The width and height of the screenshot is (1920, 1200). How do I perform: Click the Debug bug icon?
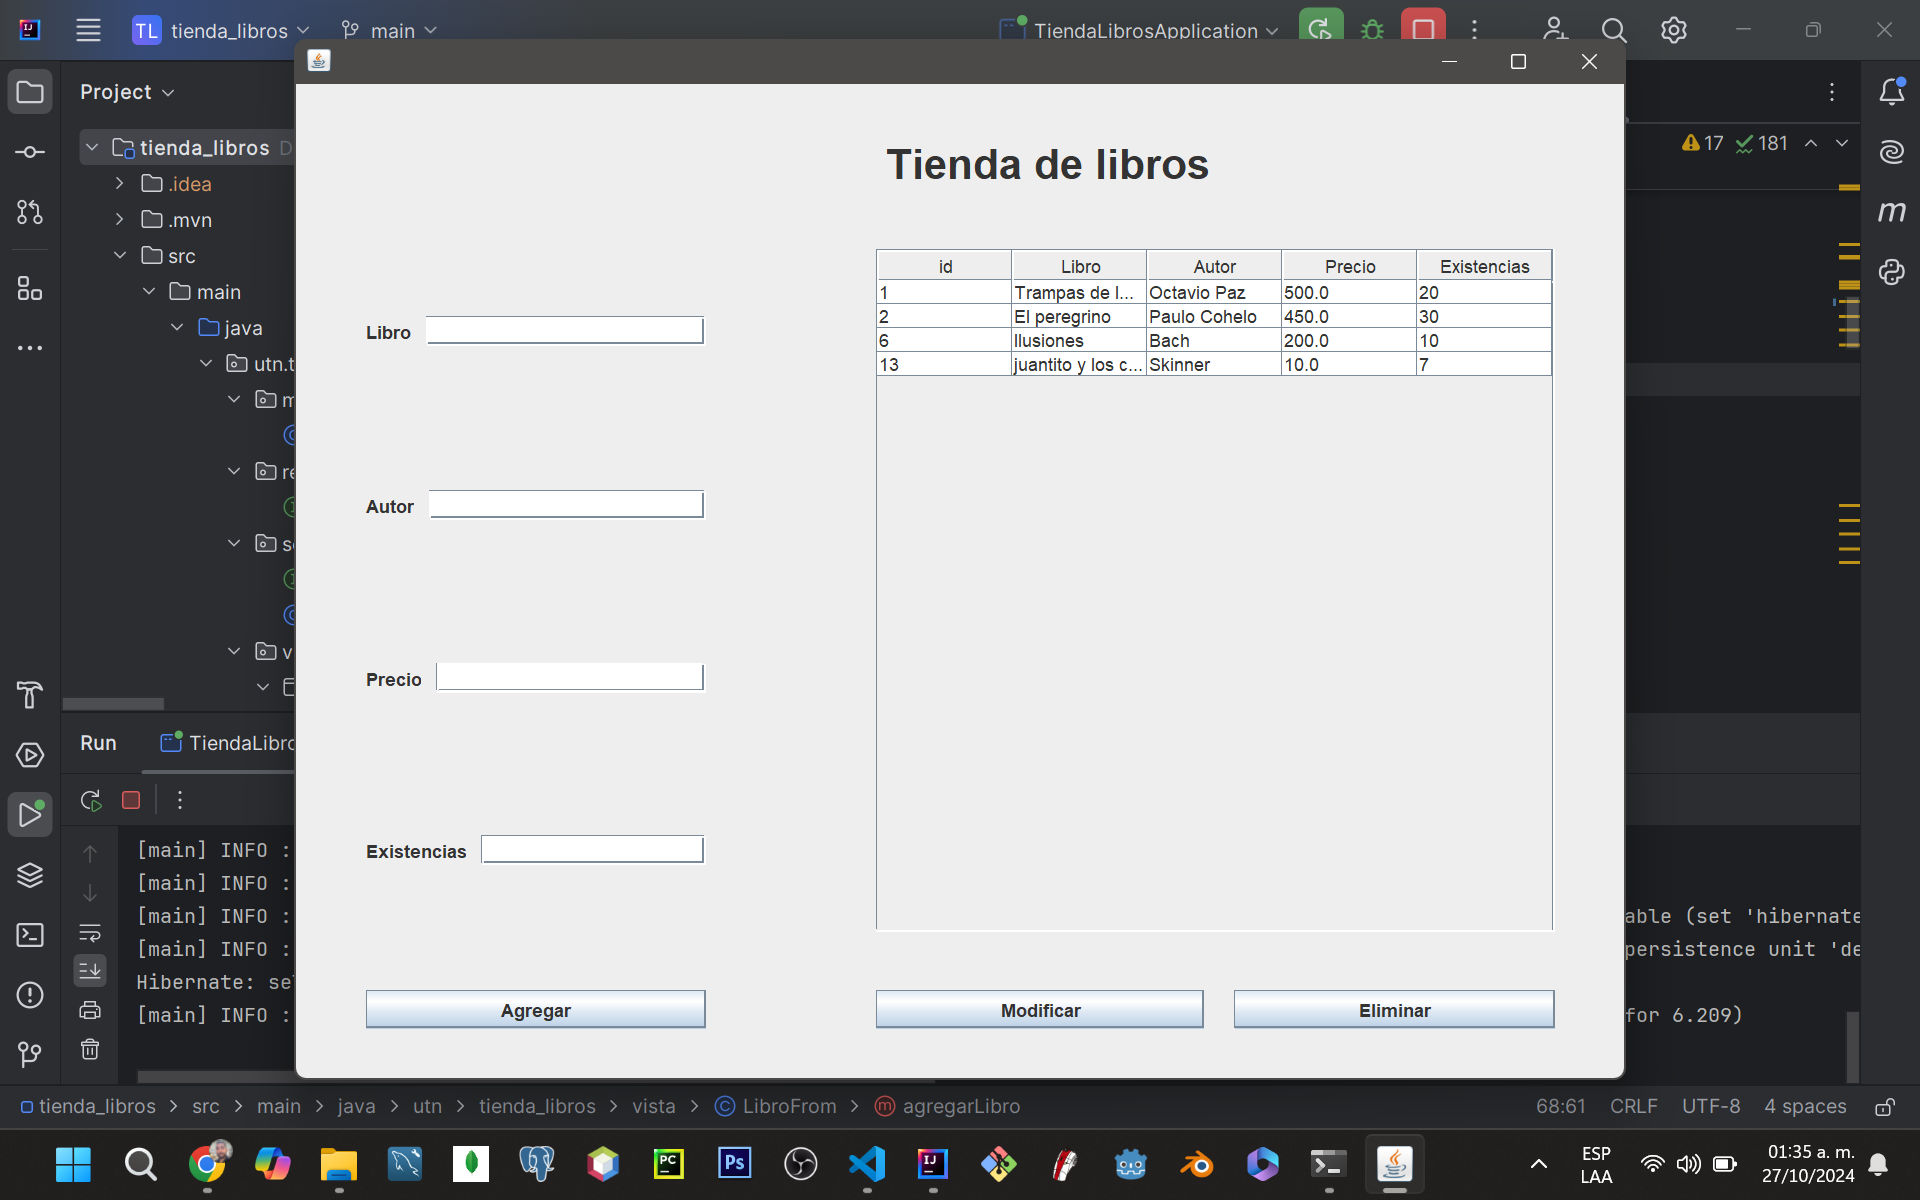(x=1372, y=30)
